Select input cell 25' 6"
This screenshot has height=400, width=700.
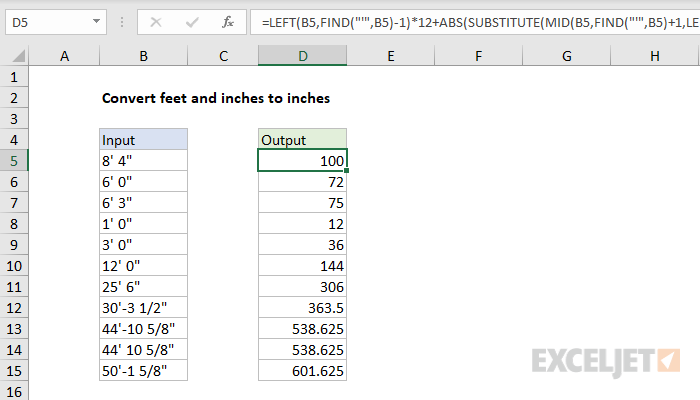pos(143,287)
